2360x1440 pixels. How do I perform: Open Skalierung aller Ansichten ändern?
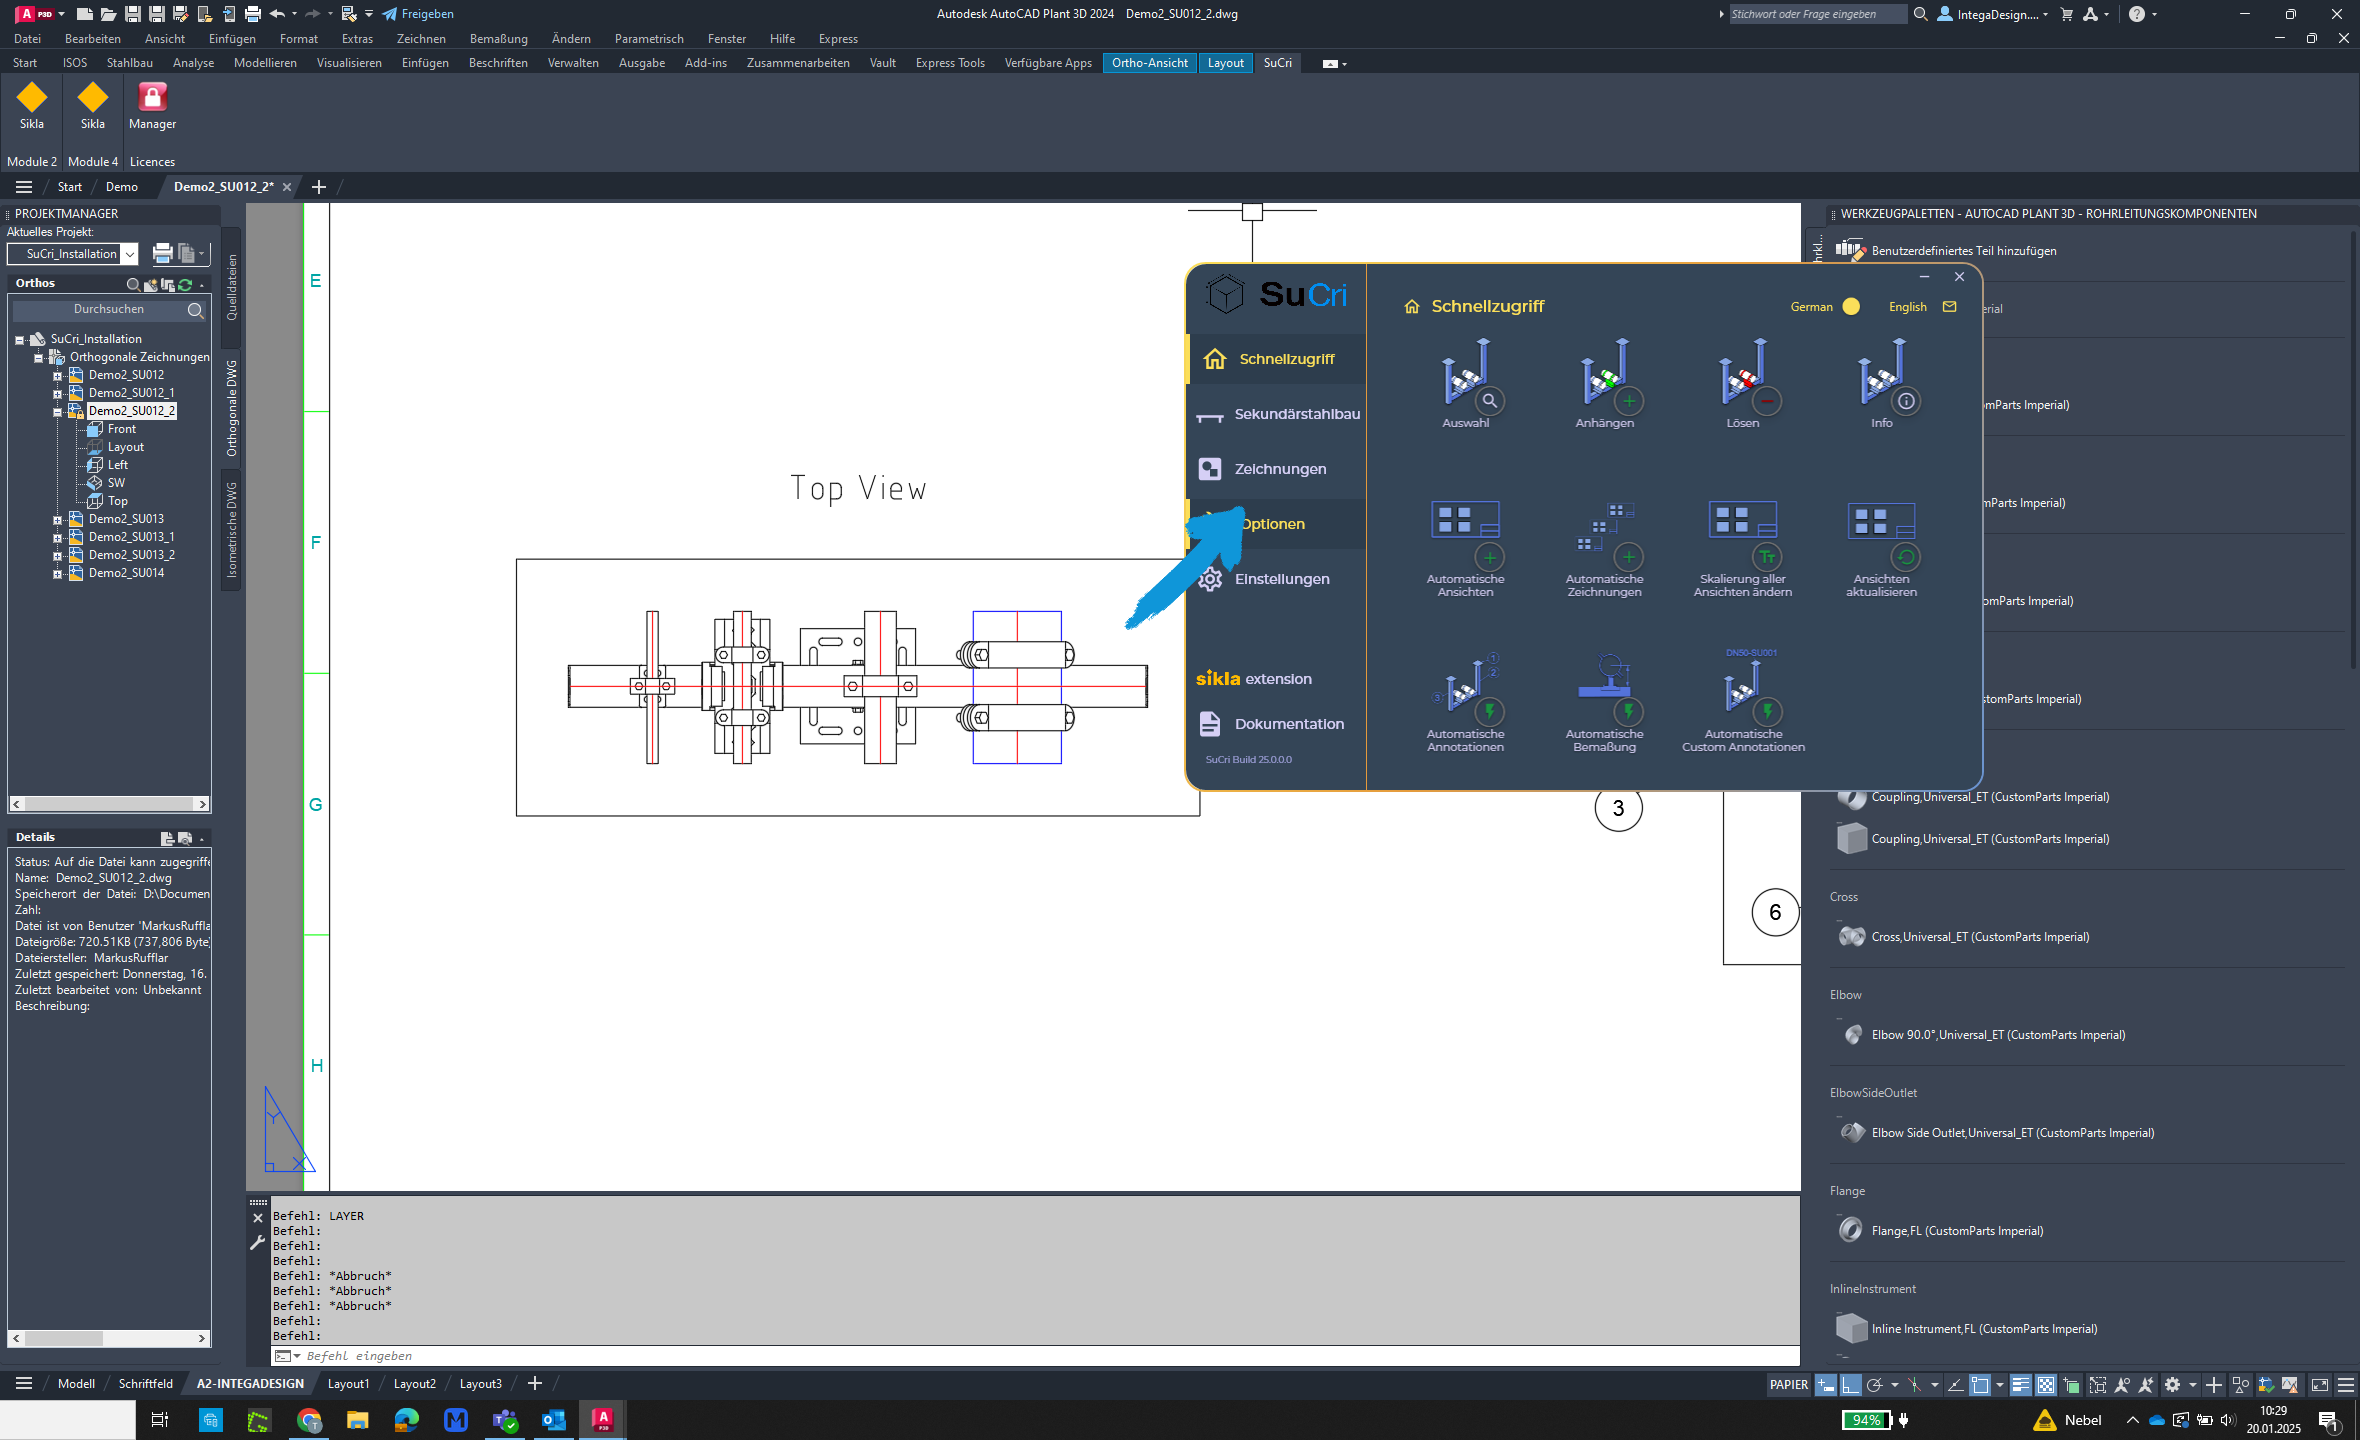tap(1743, 548)
